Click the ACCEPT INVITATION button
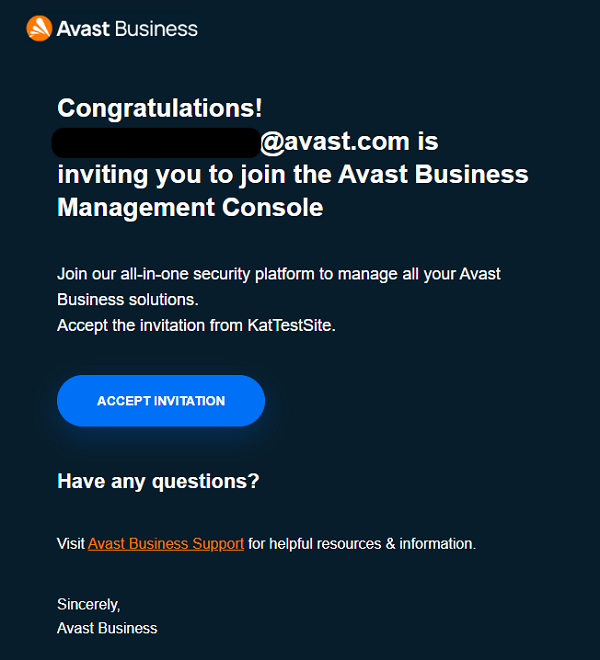600x660 pixels. coord(161,401)
